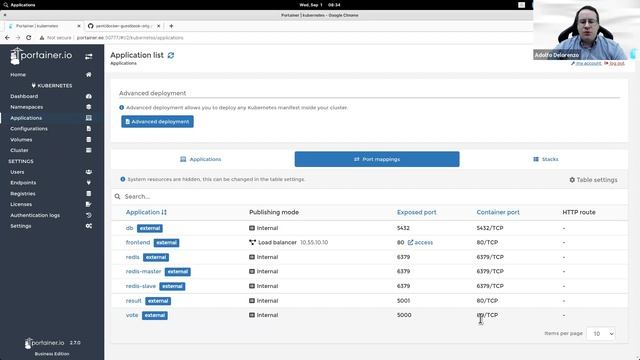Click the Applications icon in sidebar
The image size is (640, 360).
[x=89, y=118]
